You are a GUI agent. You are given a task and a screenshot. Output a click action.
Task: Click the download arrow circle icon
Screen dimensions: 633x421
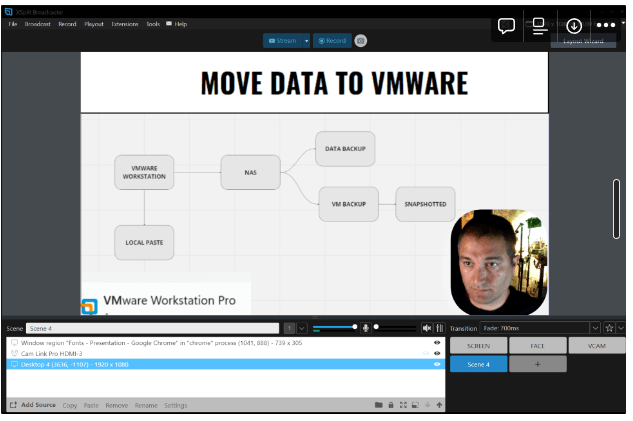point(574,26)
